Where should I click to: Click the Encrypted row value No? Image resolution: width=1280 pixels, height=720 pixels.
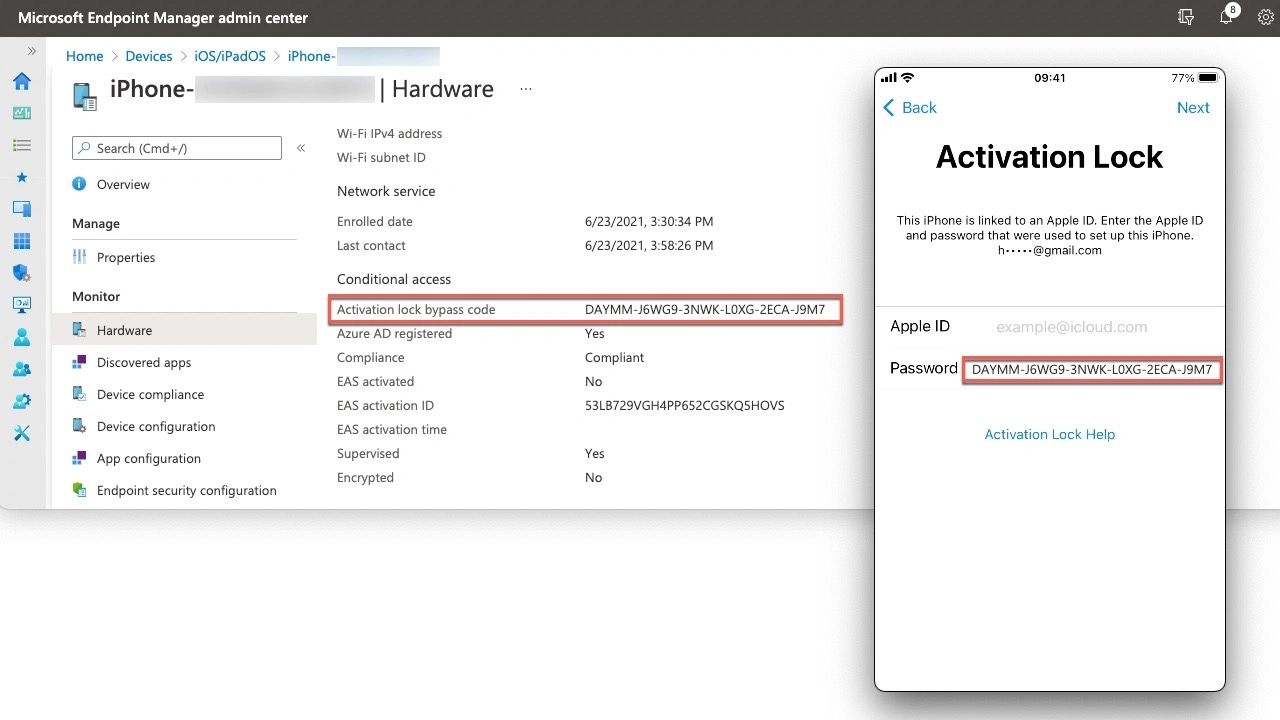tap(594, 478)
